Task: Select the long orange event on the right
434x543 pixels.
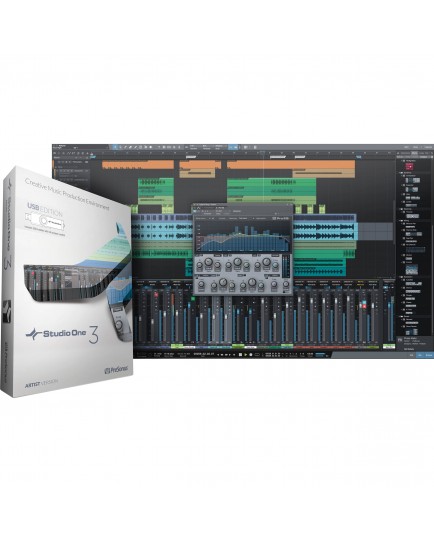Action: pos(291,165)
